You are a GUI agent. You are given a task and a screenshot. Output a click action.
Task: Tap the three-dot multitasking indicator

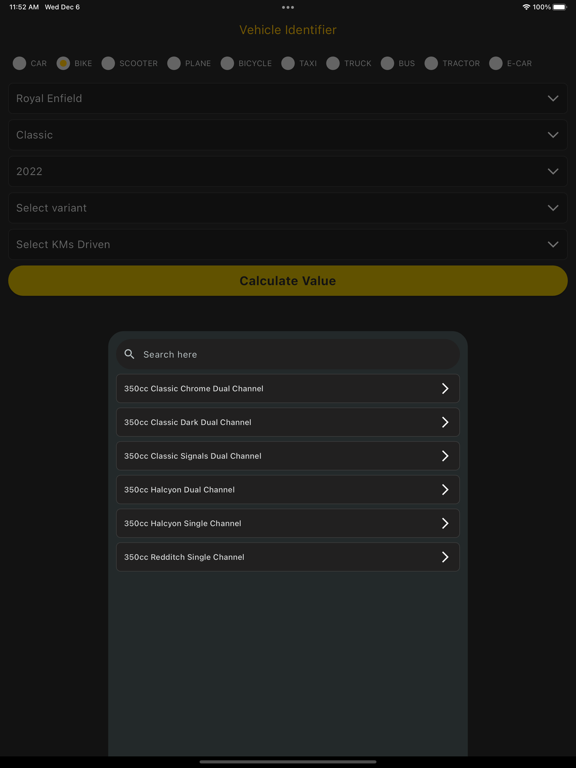[288, 7]
